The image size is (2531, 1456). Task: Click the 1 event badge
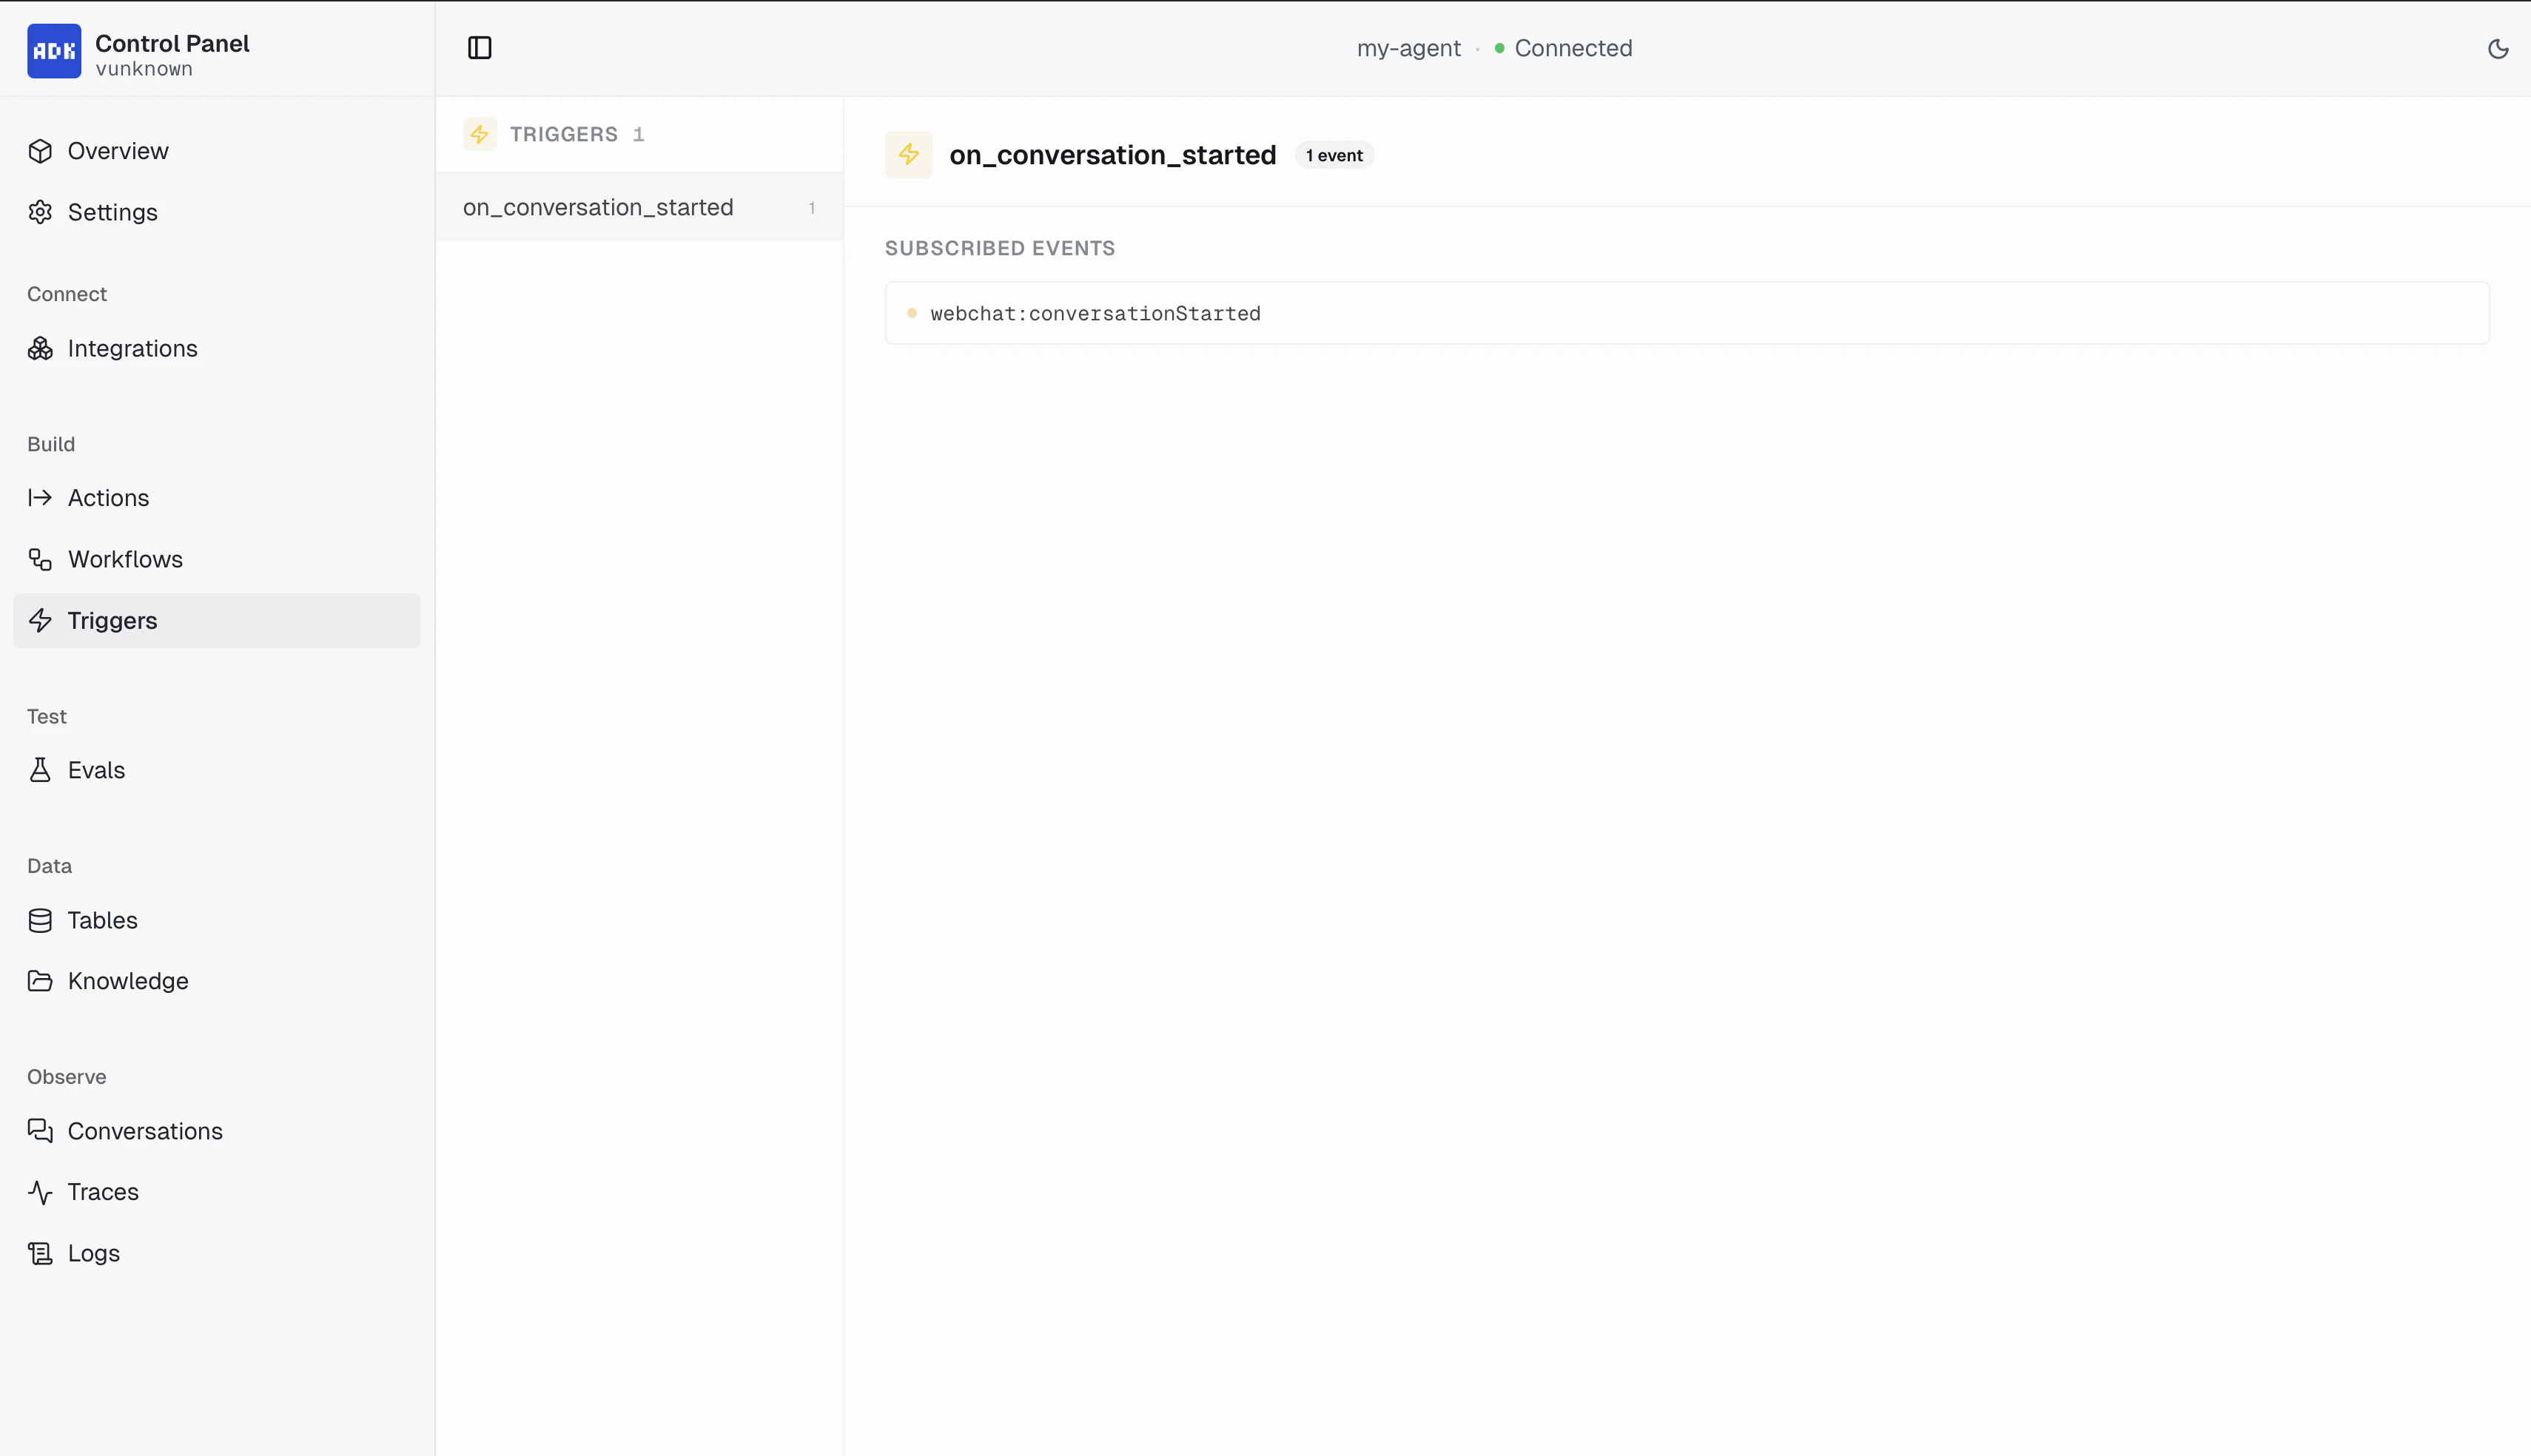click(1335, 155)
